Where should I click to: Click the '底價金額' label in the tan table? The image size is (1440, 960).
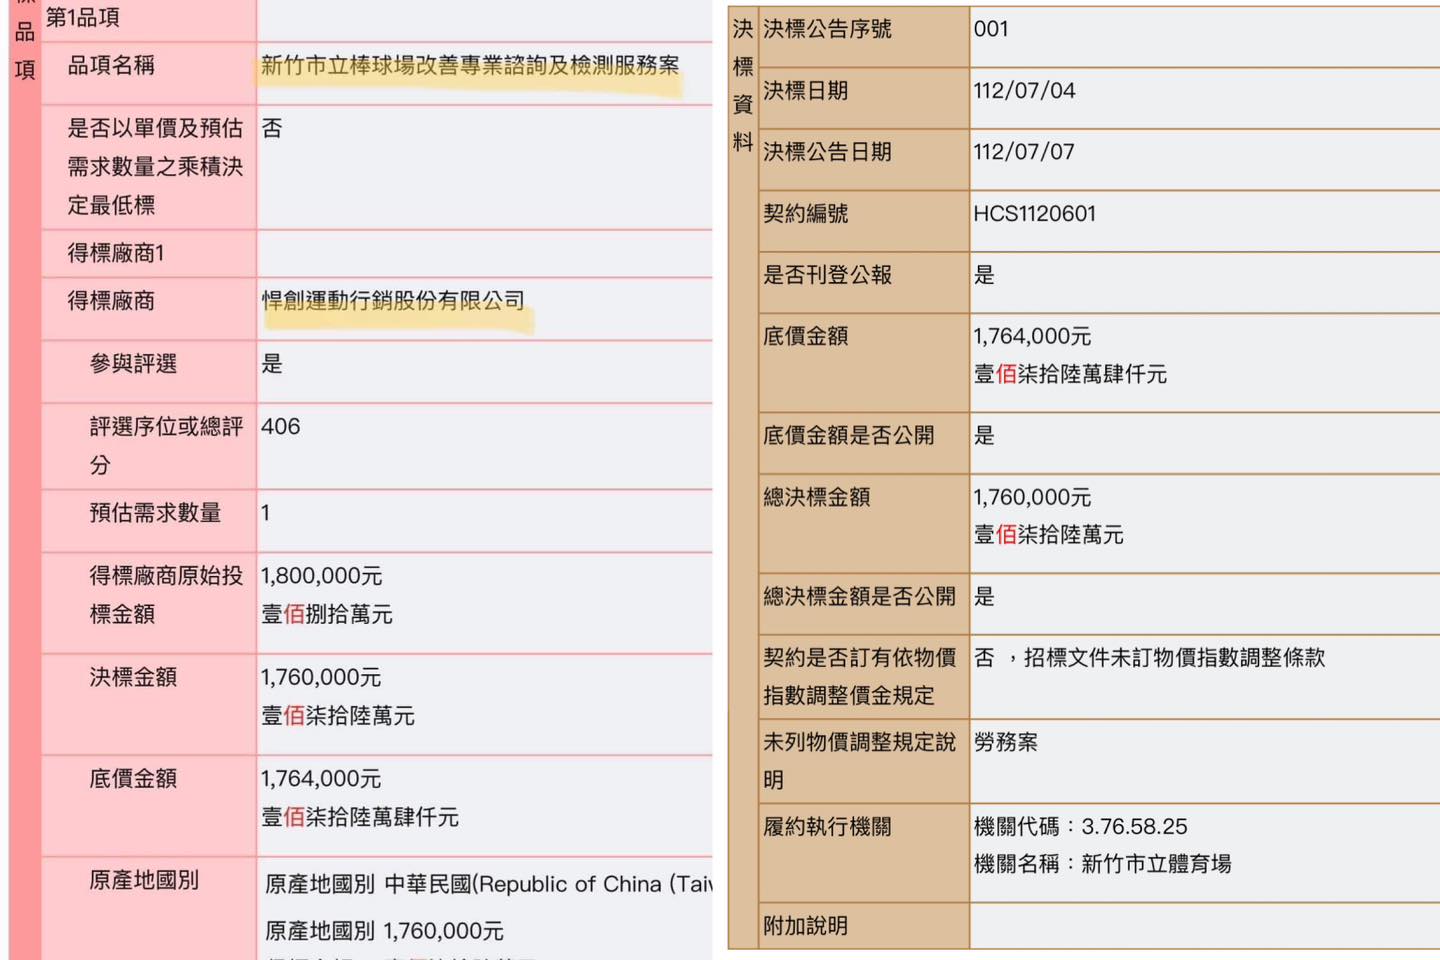(x=805, y=336)
